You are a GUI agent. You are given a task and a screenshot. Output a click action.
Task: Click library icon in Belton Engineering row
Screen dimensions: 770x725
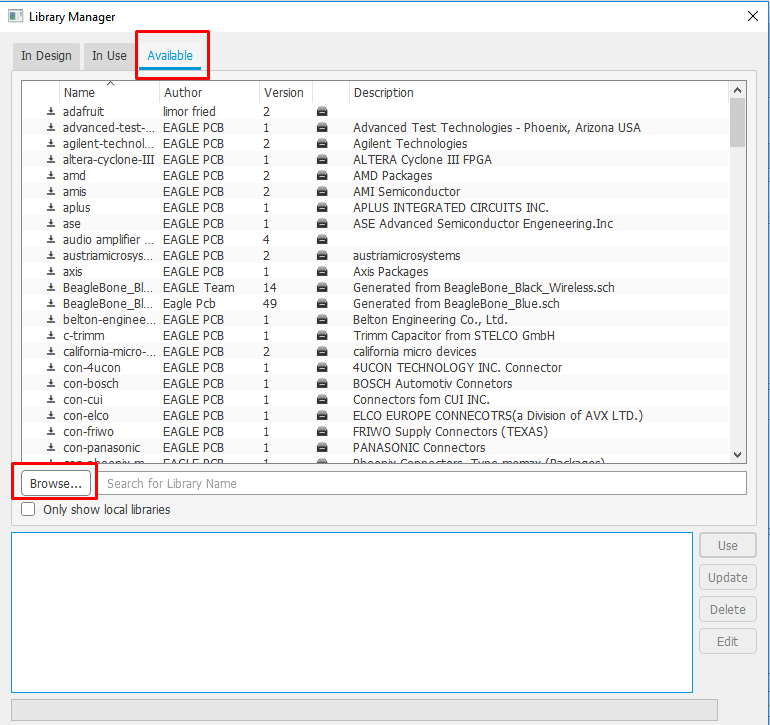coord(322,320)
